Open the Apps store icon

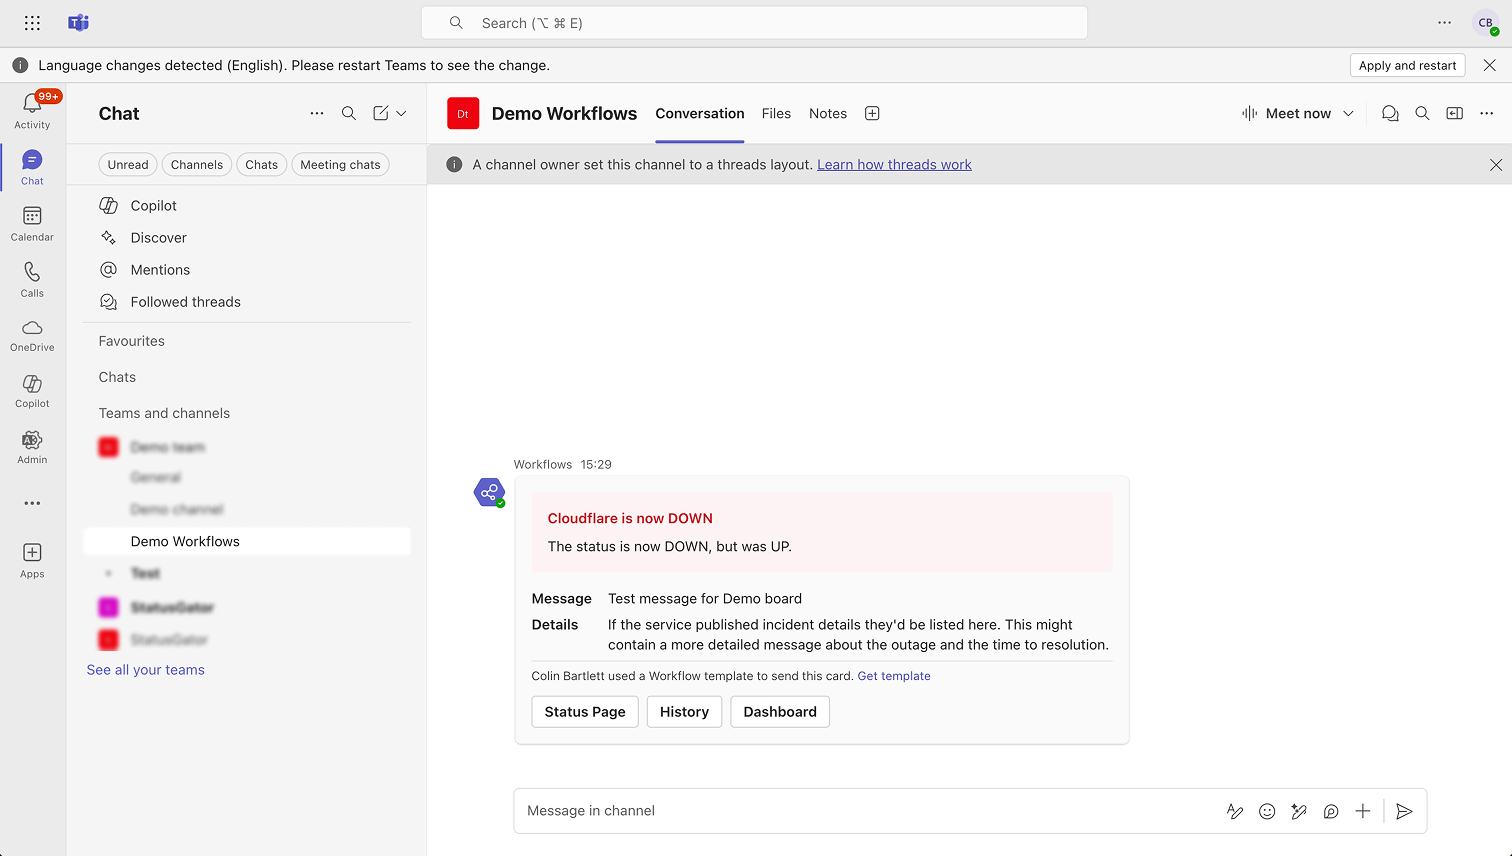pos(32,560)
